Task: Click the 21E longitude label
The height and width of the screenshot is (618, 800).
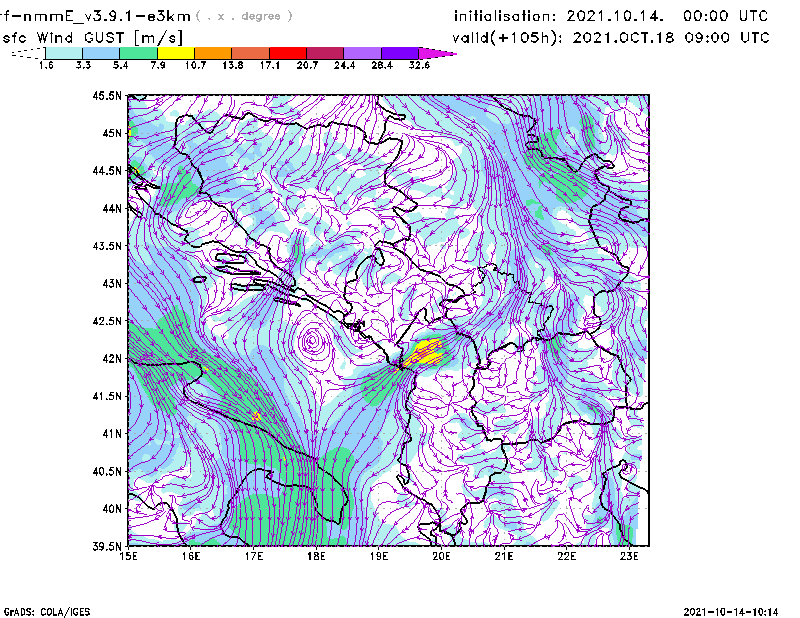Action: click(504, 556)
